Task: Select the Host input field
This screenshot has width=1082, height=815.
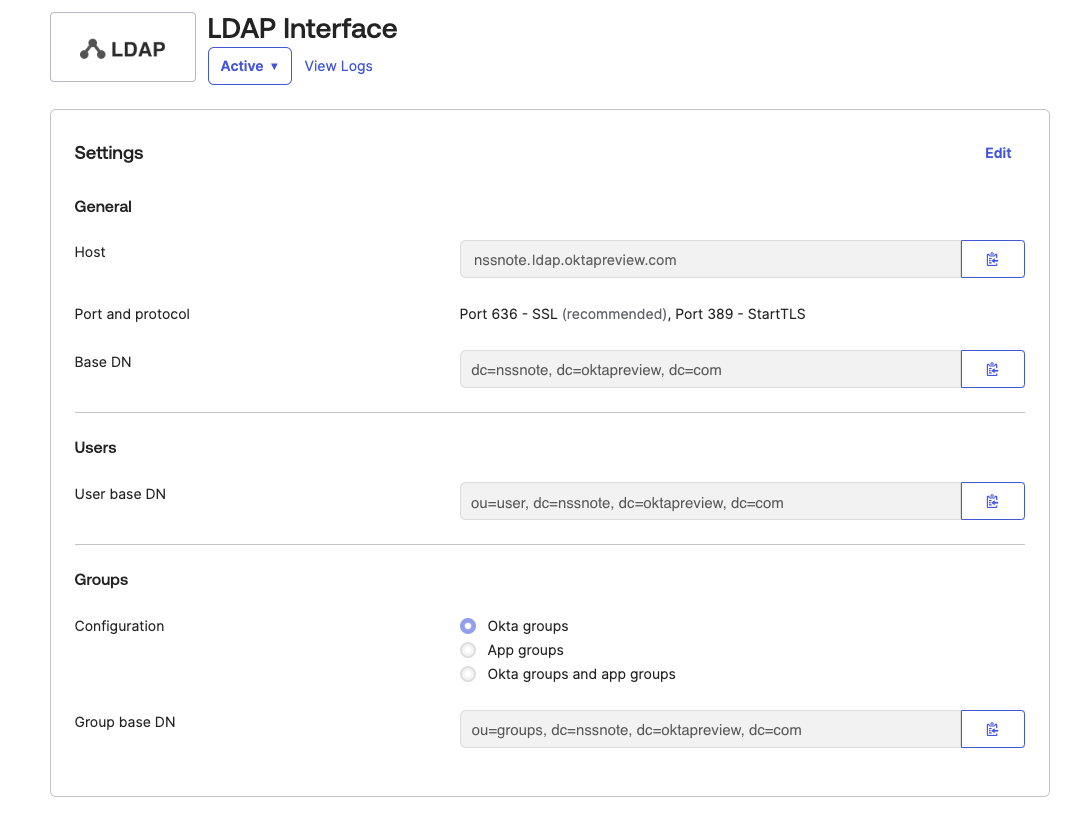Action: 709,258
